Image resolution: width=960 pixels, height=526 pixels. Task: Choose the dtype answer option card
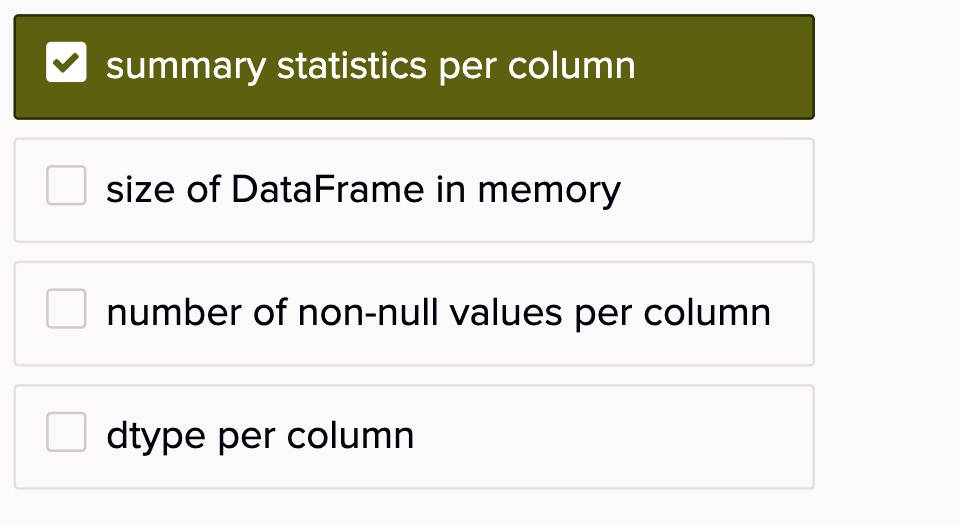tap(414, 437)
